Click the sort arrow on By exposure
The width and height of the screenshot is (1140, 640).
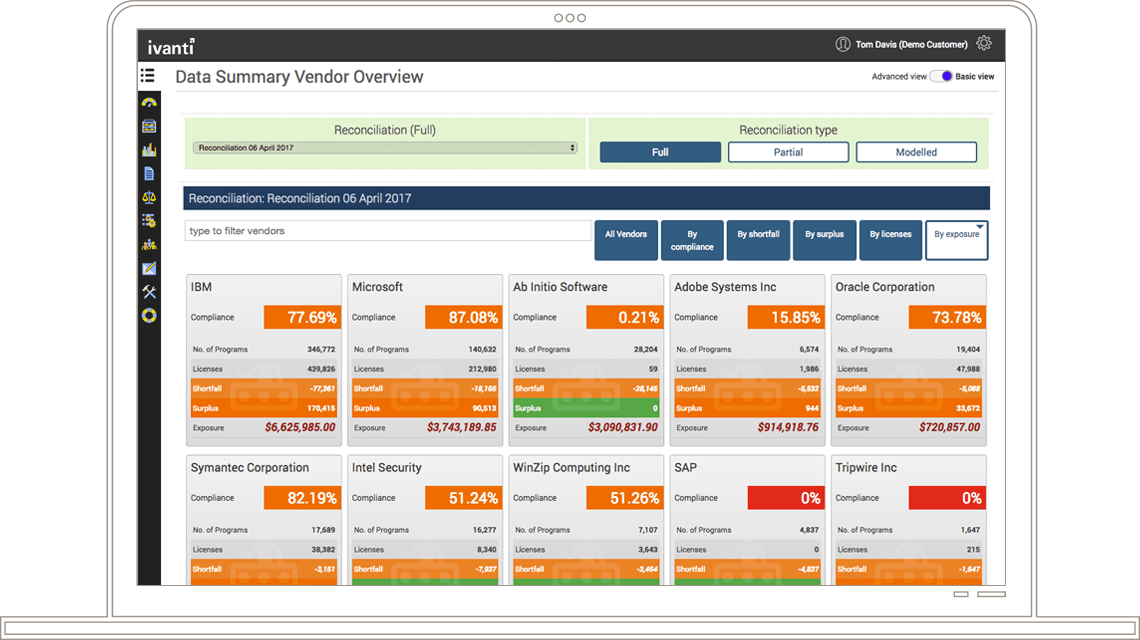(980, 227)
